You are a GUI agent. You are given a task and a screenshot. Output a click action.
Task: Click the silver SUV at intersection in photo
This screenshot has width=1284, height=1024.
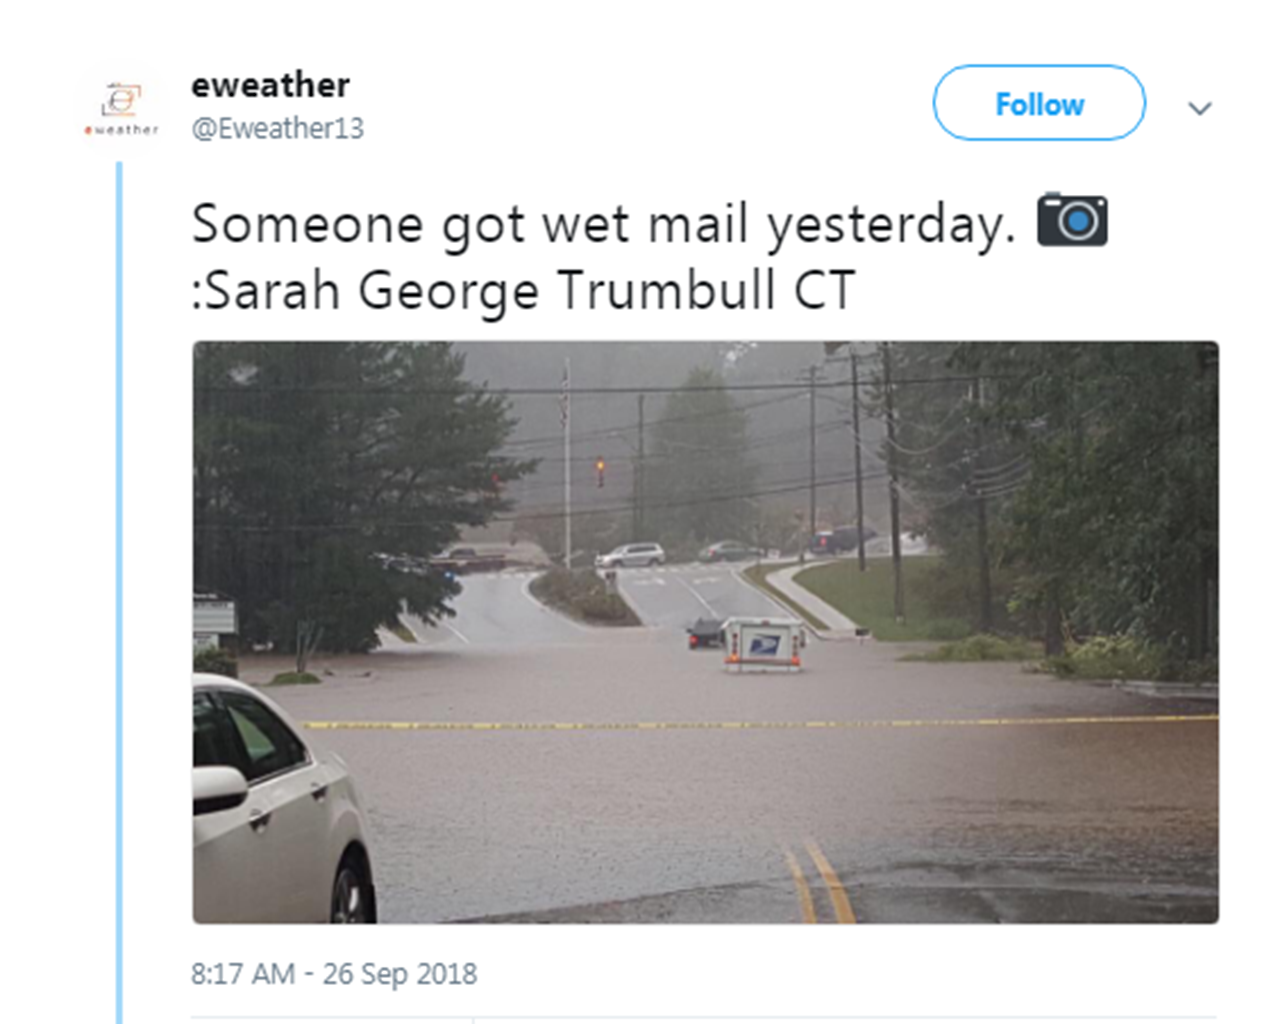click(630, 555)
